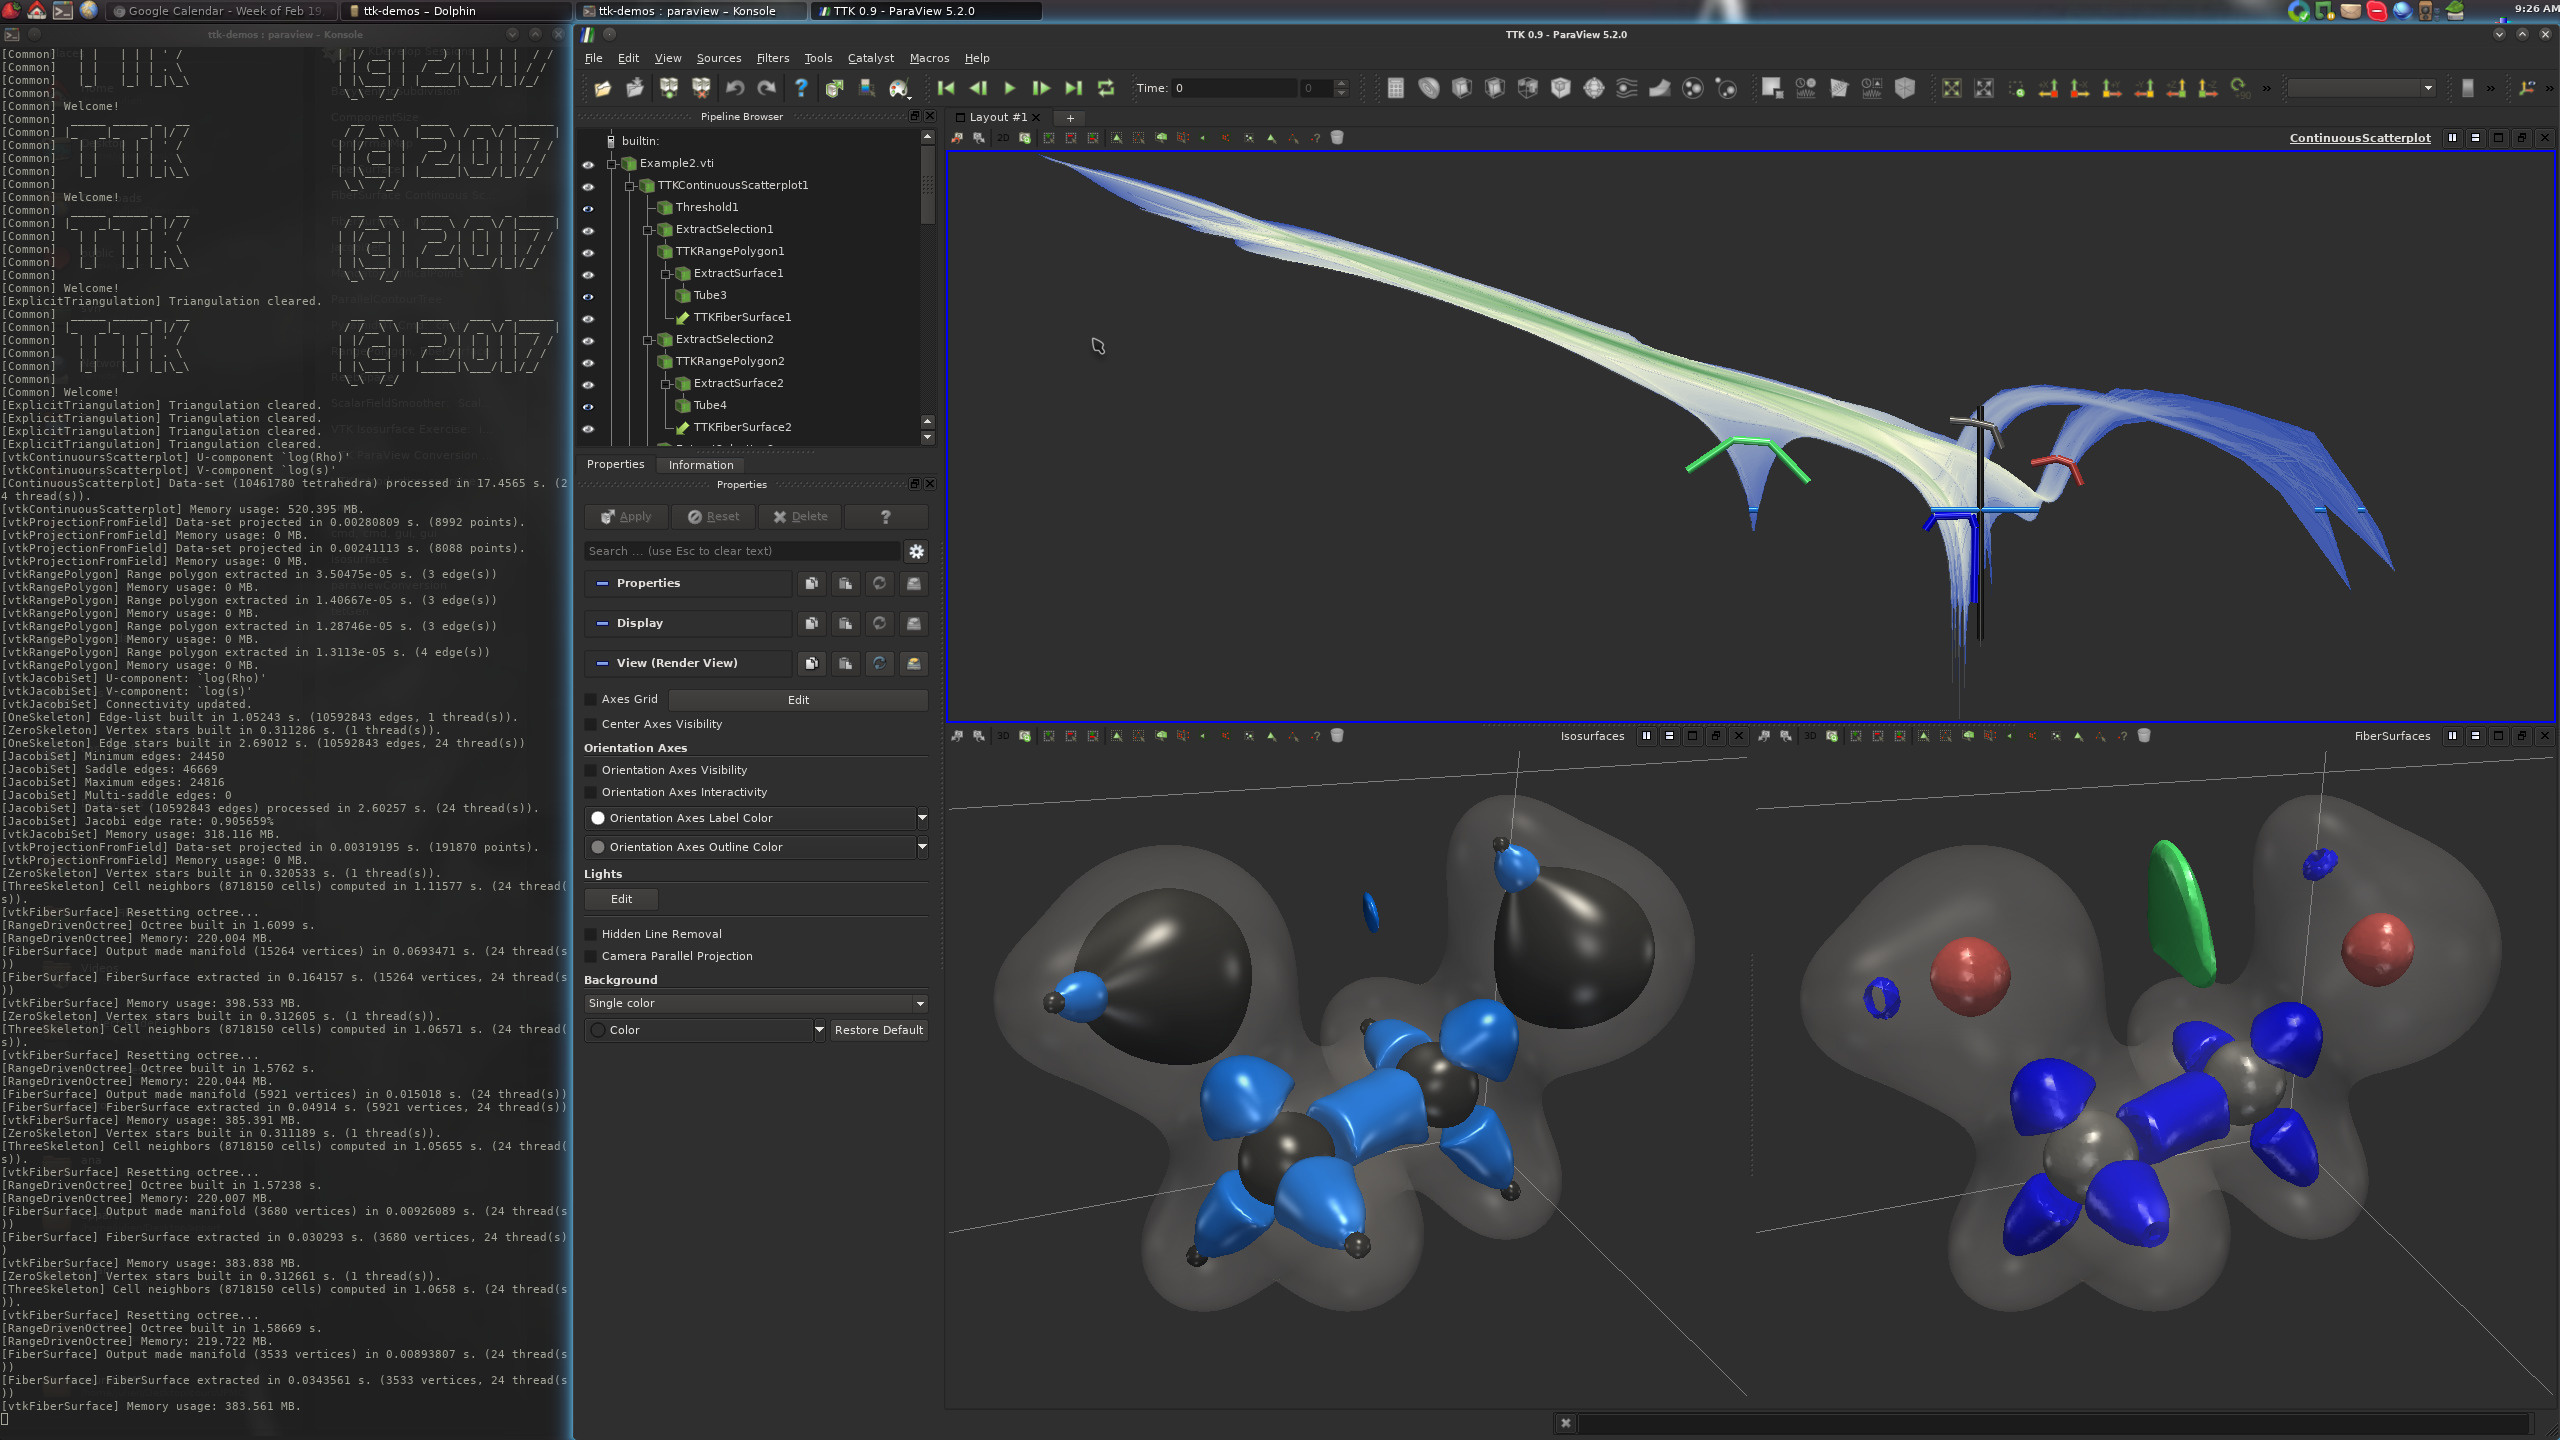
Task: Click the Disconnect from server icon
Action: (x=701, y=88)
